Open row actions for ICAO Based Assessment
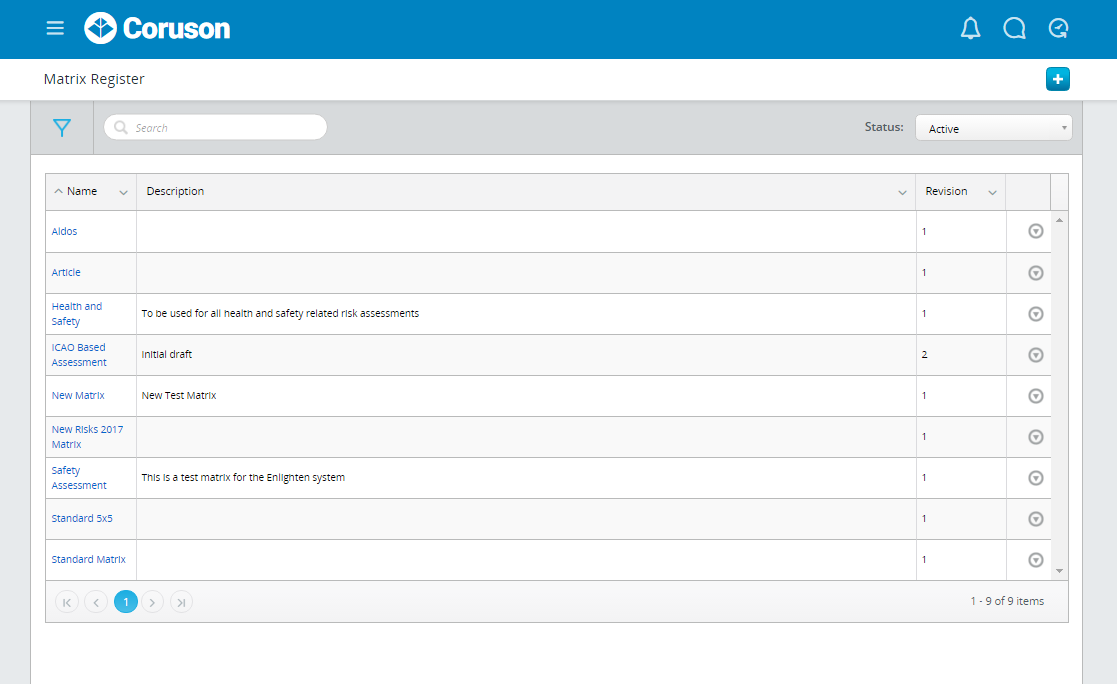The image size is (1117, 684). (1036, 355)
